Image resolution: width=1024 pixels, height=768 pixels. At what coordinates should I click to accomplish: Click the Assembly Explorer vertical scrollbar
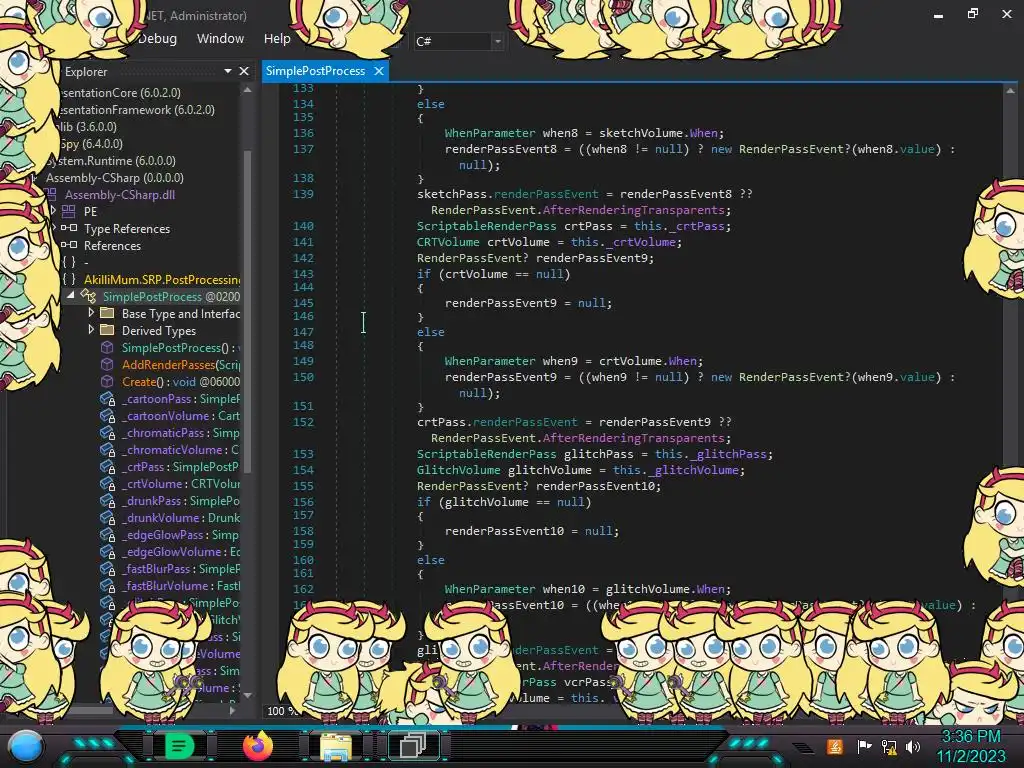(x=247, y=310)
